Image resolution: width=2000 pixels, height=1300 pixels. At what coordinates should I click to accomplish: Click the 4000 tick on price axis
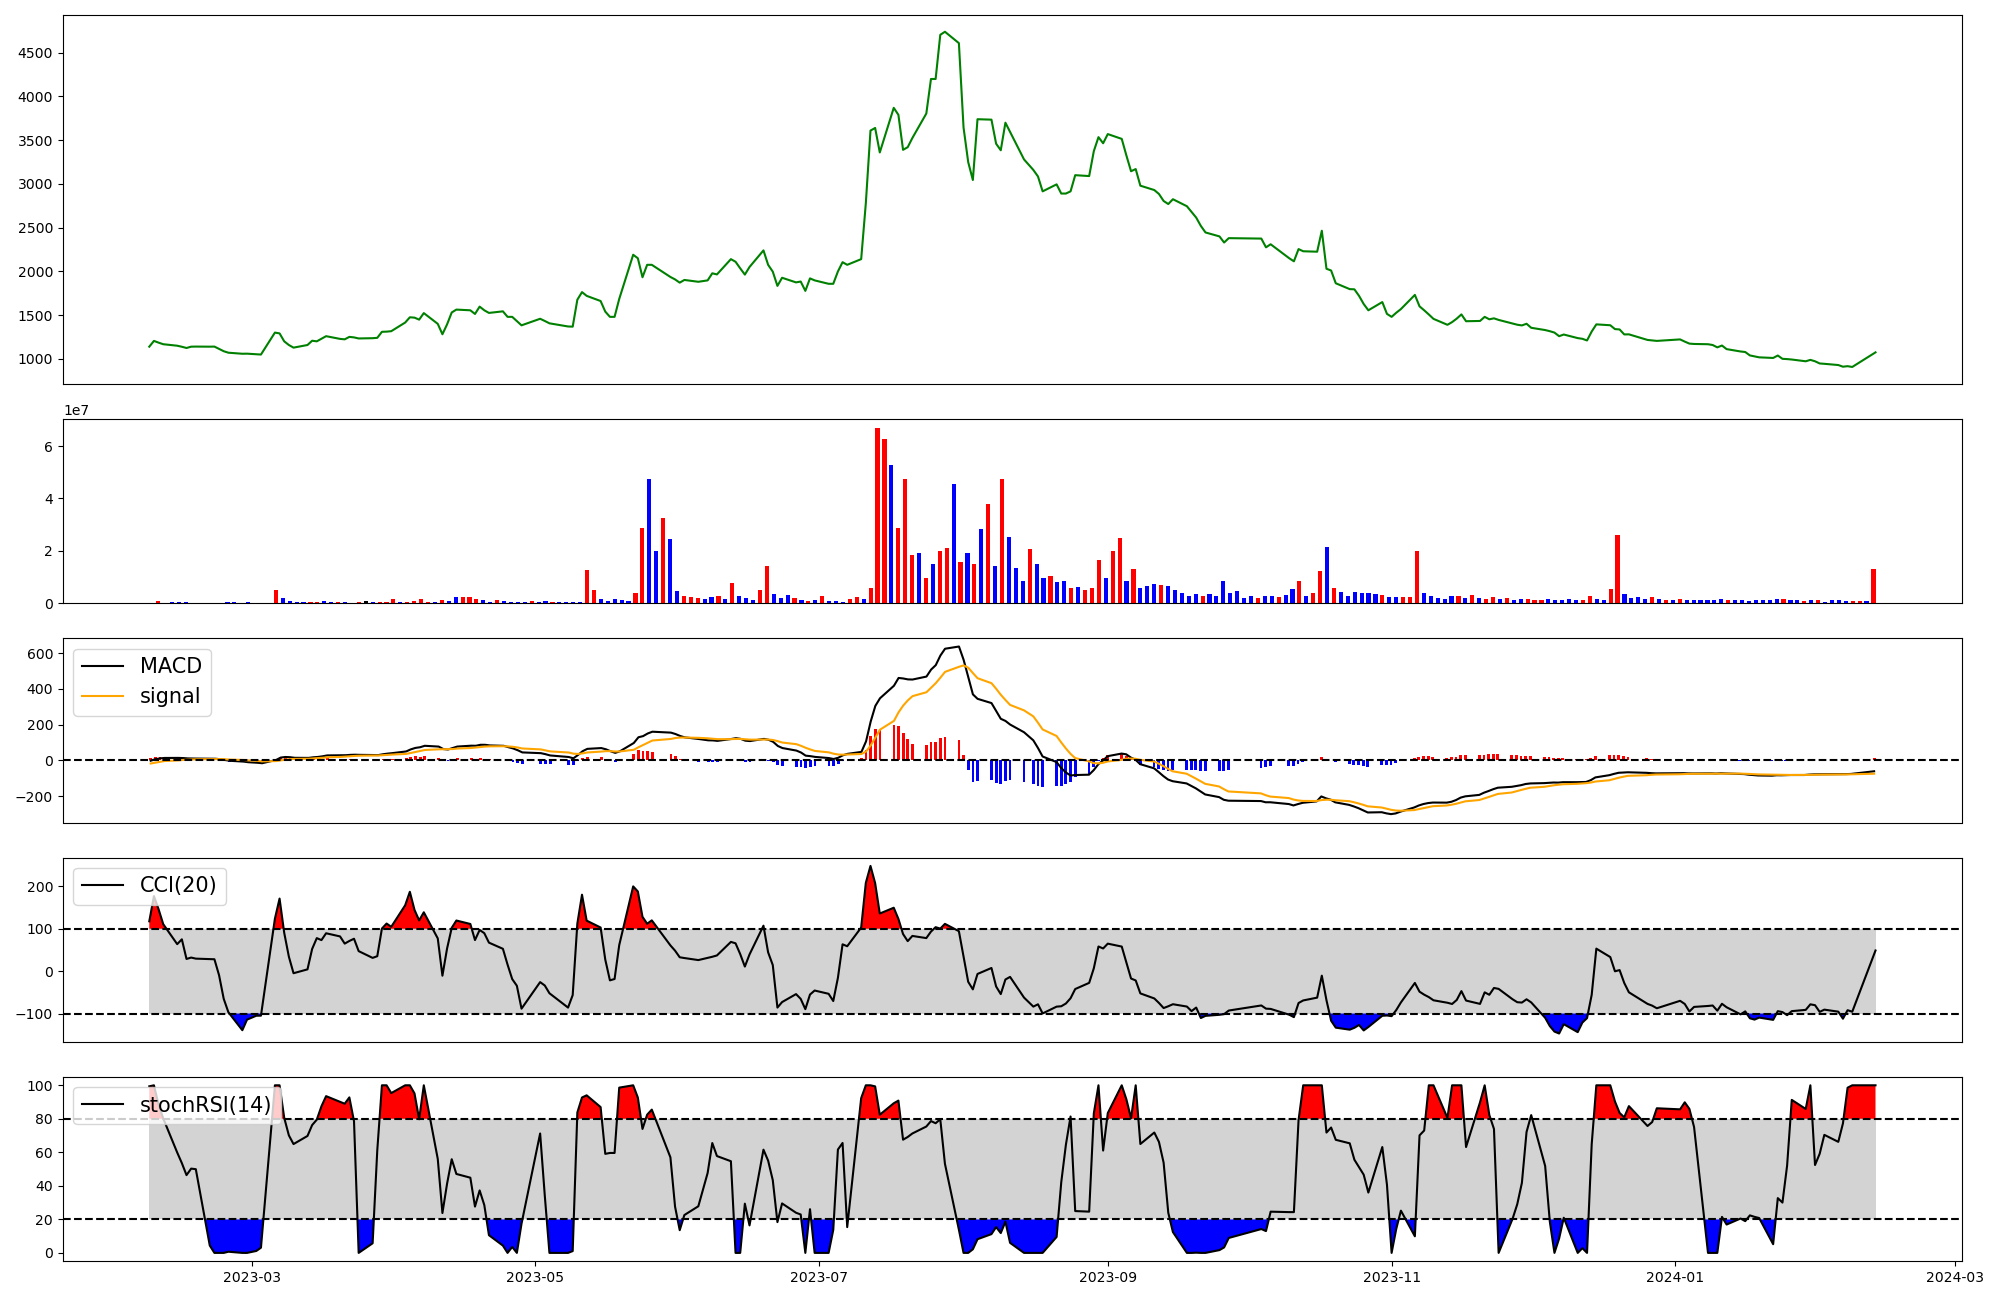coord(36,97)
